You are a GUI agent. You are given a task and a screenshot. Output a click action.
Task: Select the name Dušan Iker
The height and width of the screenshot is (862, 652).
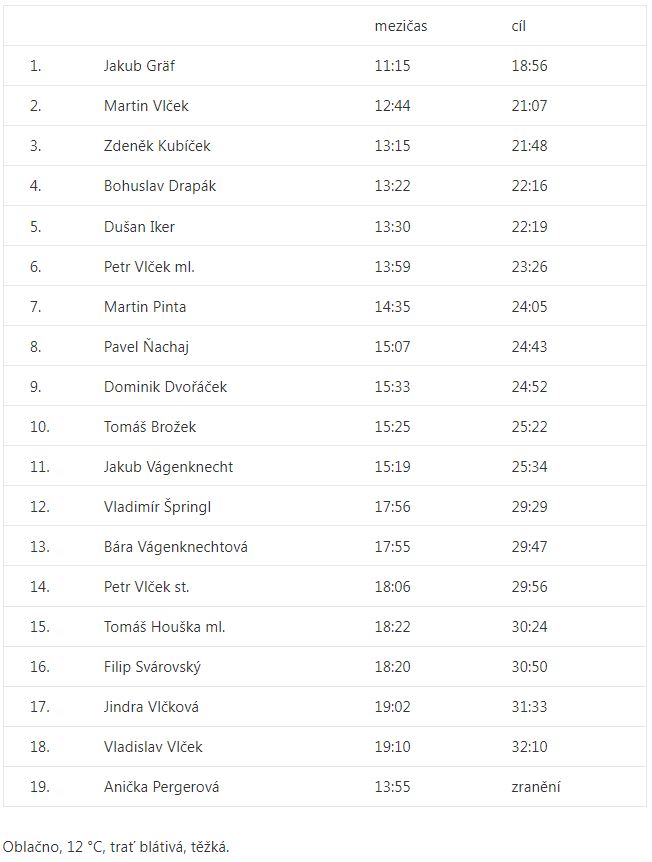pos(139,226)
